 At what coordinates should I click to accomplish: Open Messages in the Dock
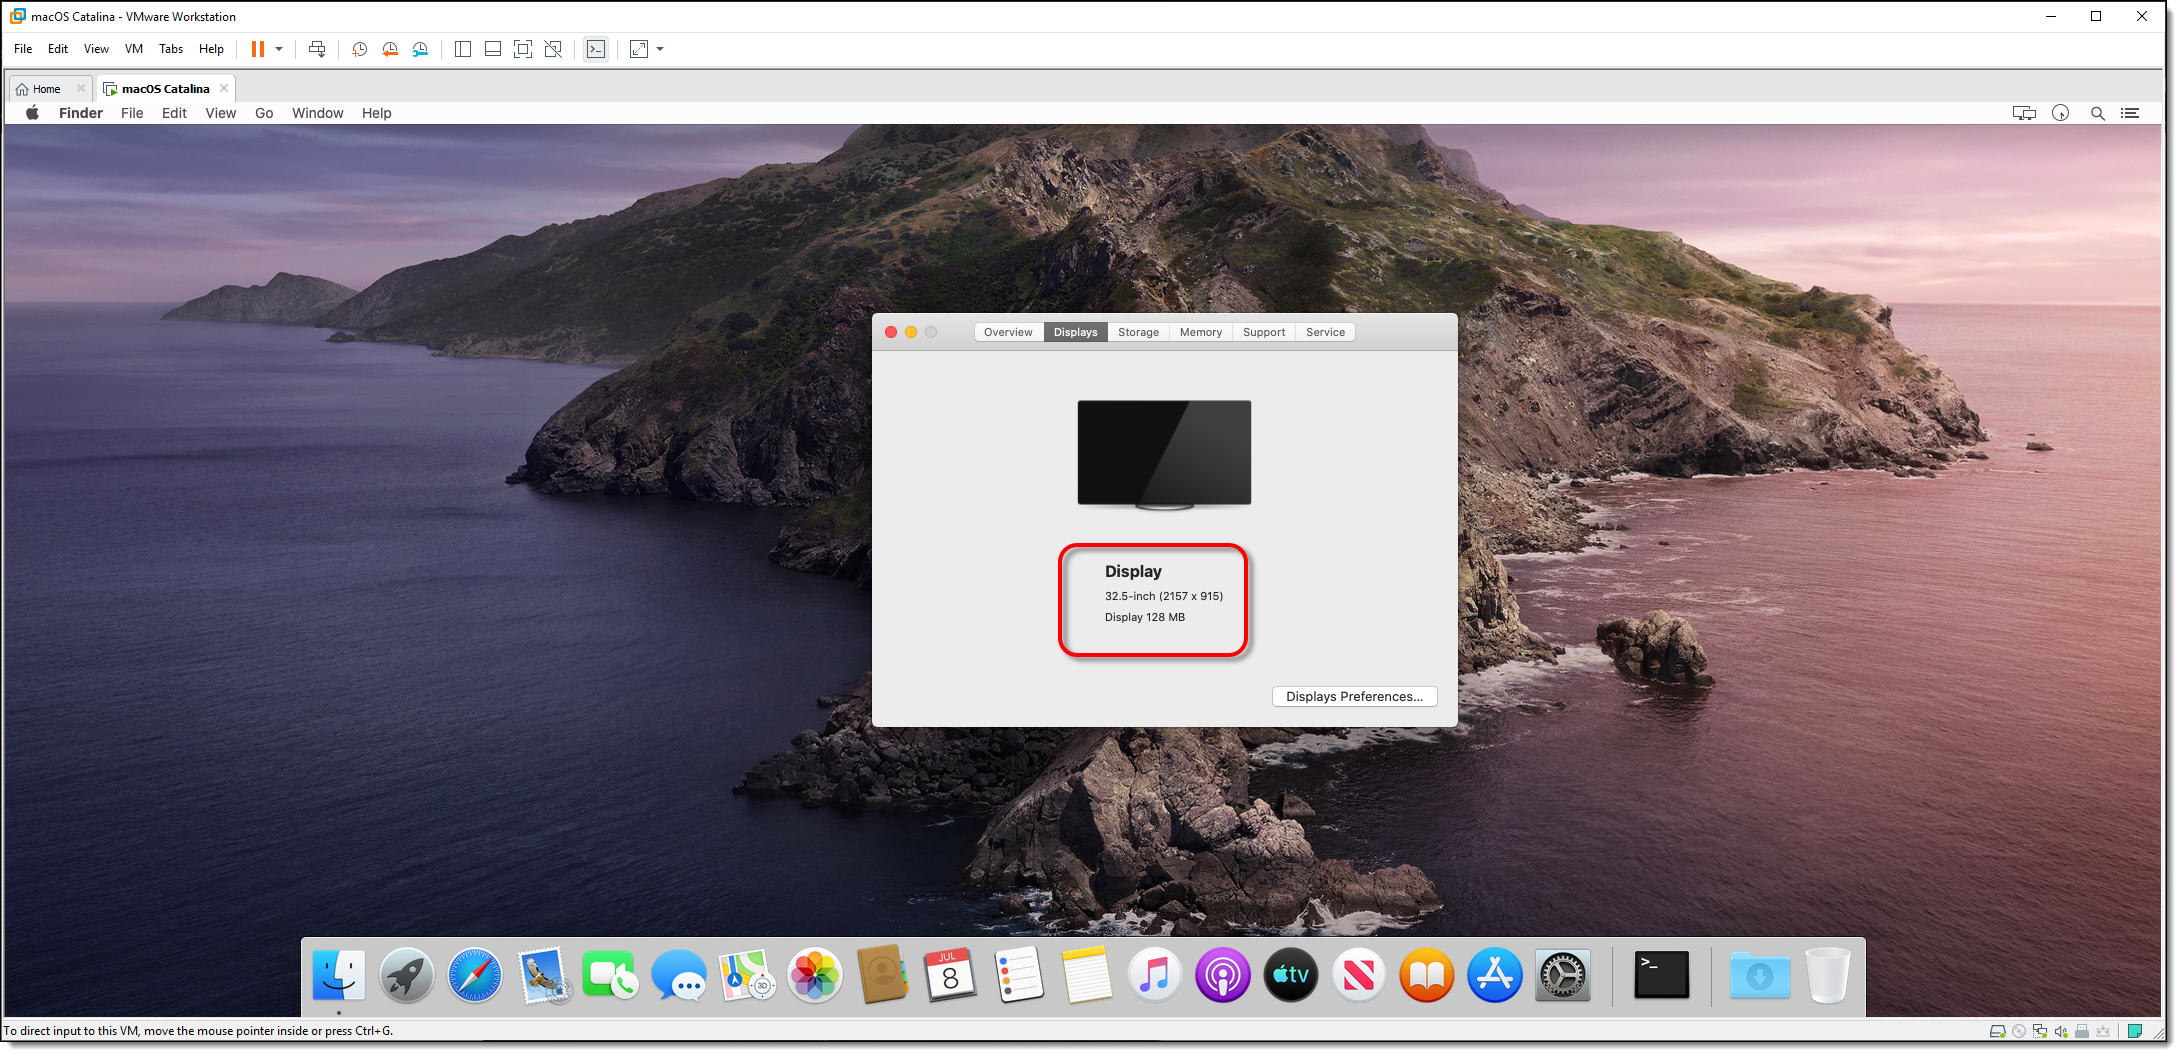pyautogui.click(x=679, y=975)
